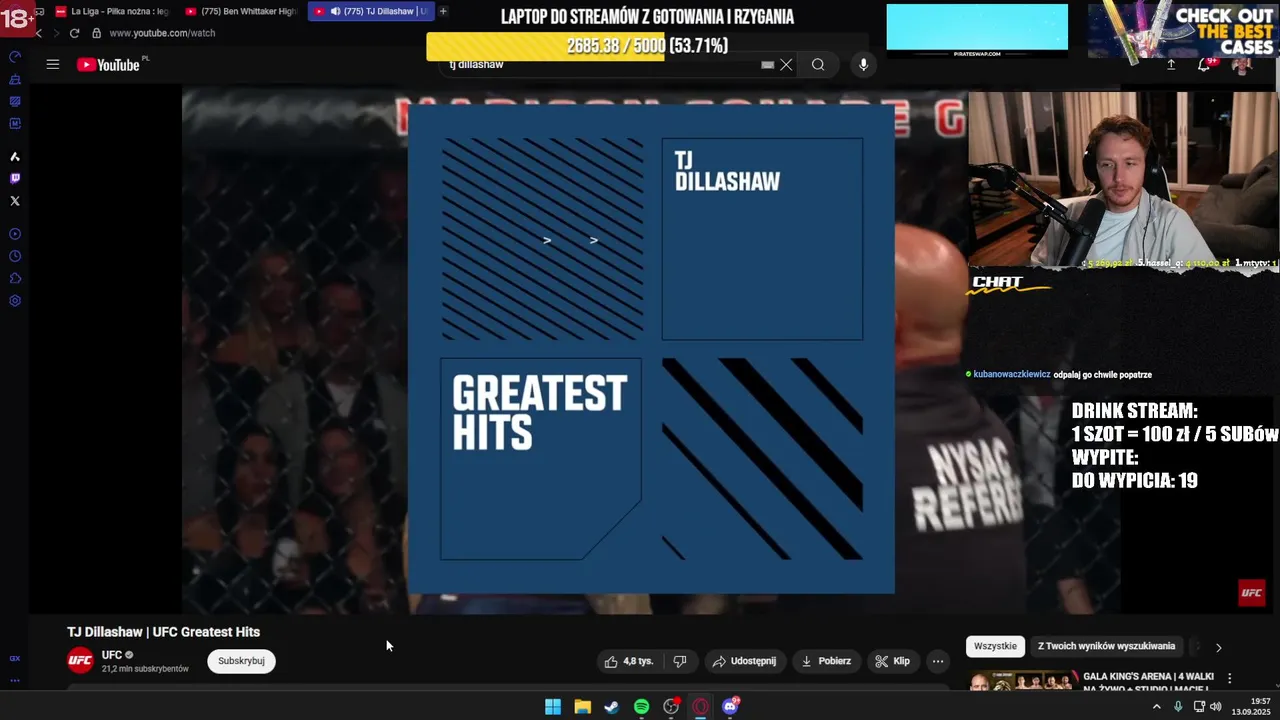Subscribe to UFC with Subskrybuj
The image size is (1280, 720).
click(x=241, y=661)
